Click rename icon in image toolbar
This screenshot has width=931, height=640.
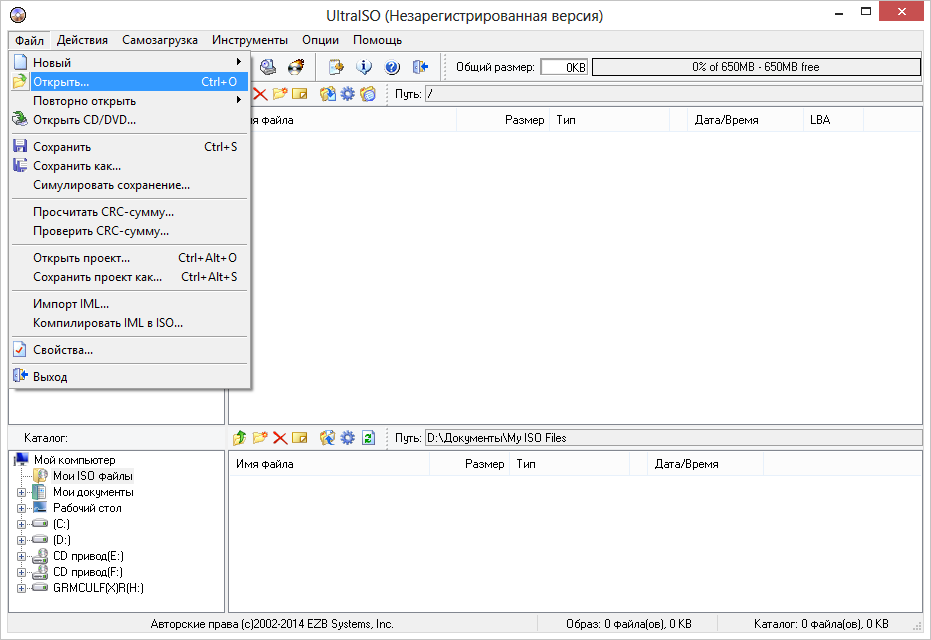[x=300, y=94]
